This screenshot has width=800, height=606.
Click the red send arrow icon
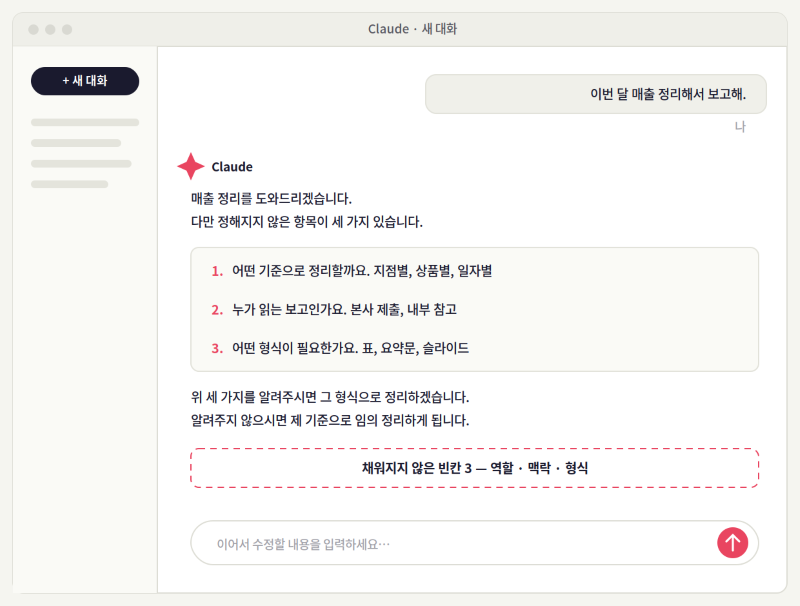732,542
